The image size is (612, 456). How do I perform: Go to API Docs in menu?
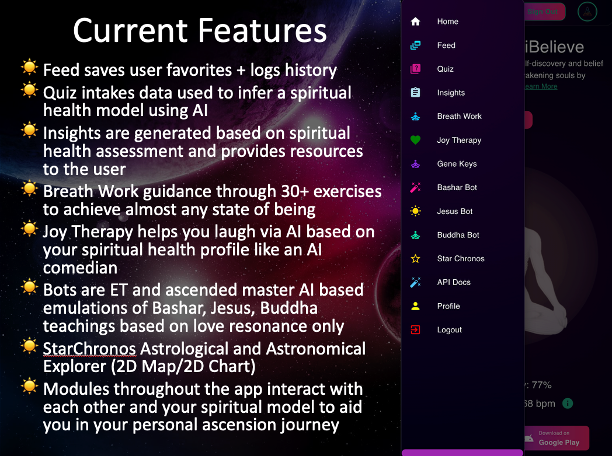454,283
